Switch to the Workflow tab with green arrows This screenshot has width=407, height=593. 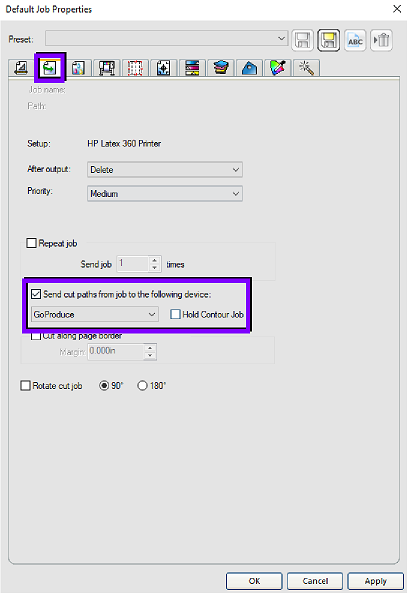pyautogui.click(x=50, y=67)
